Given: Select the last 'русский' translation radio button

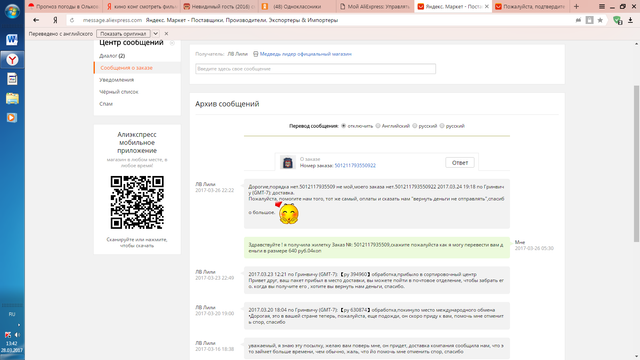Looking at the screenshot, I should 442,126.
